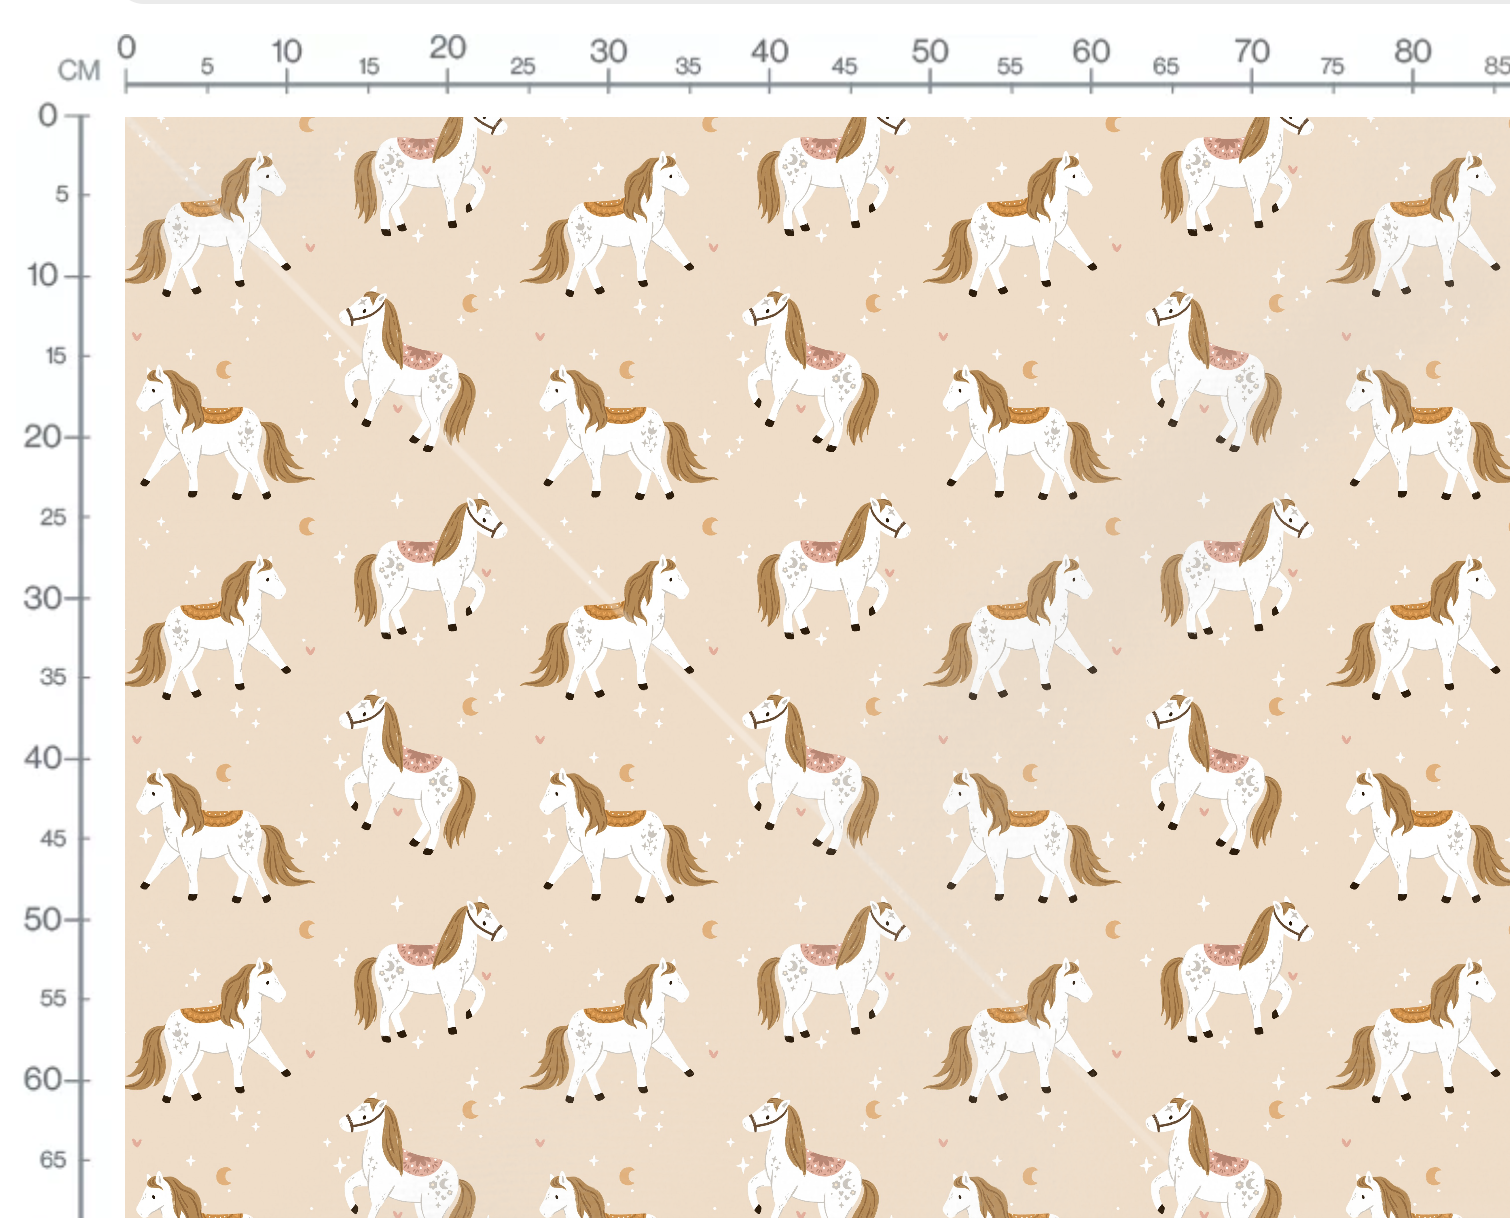Click the 45 mark on horizontal ruler
The width and height of the screenshot is (1510, 1218).
tap(844, 66)
